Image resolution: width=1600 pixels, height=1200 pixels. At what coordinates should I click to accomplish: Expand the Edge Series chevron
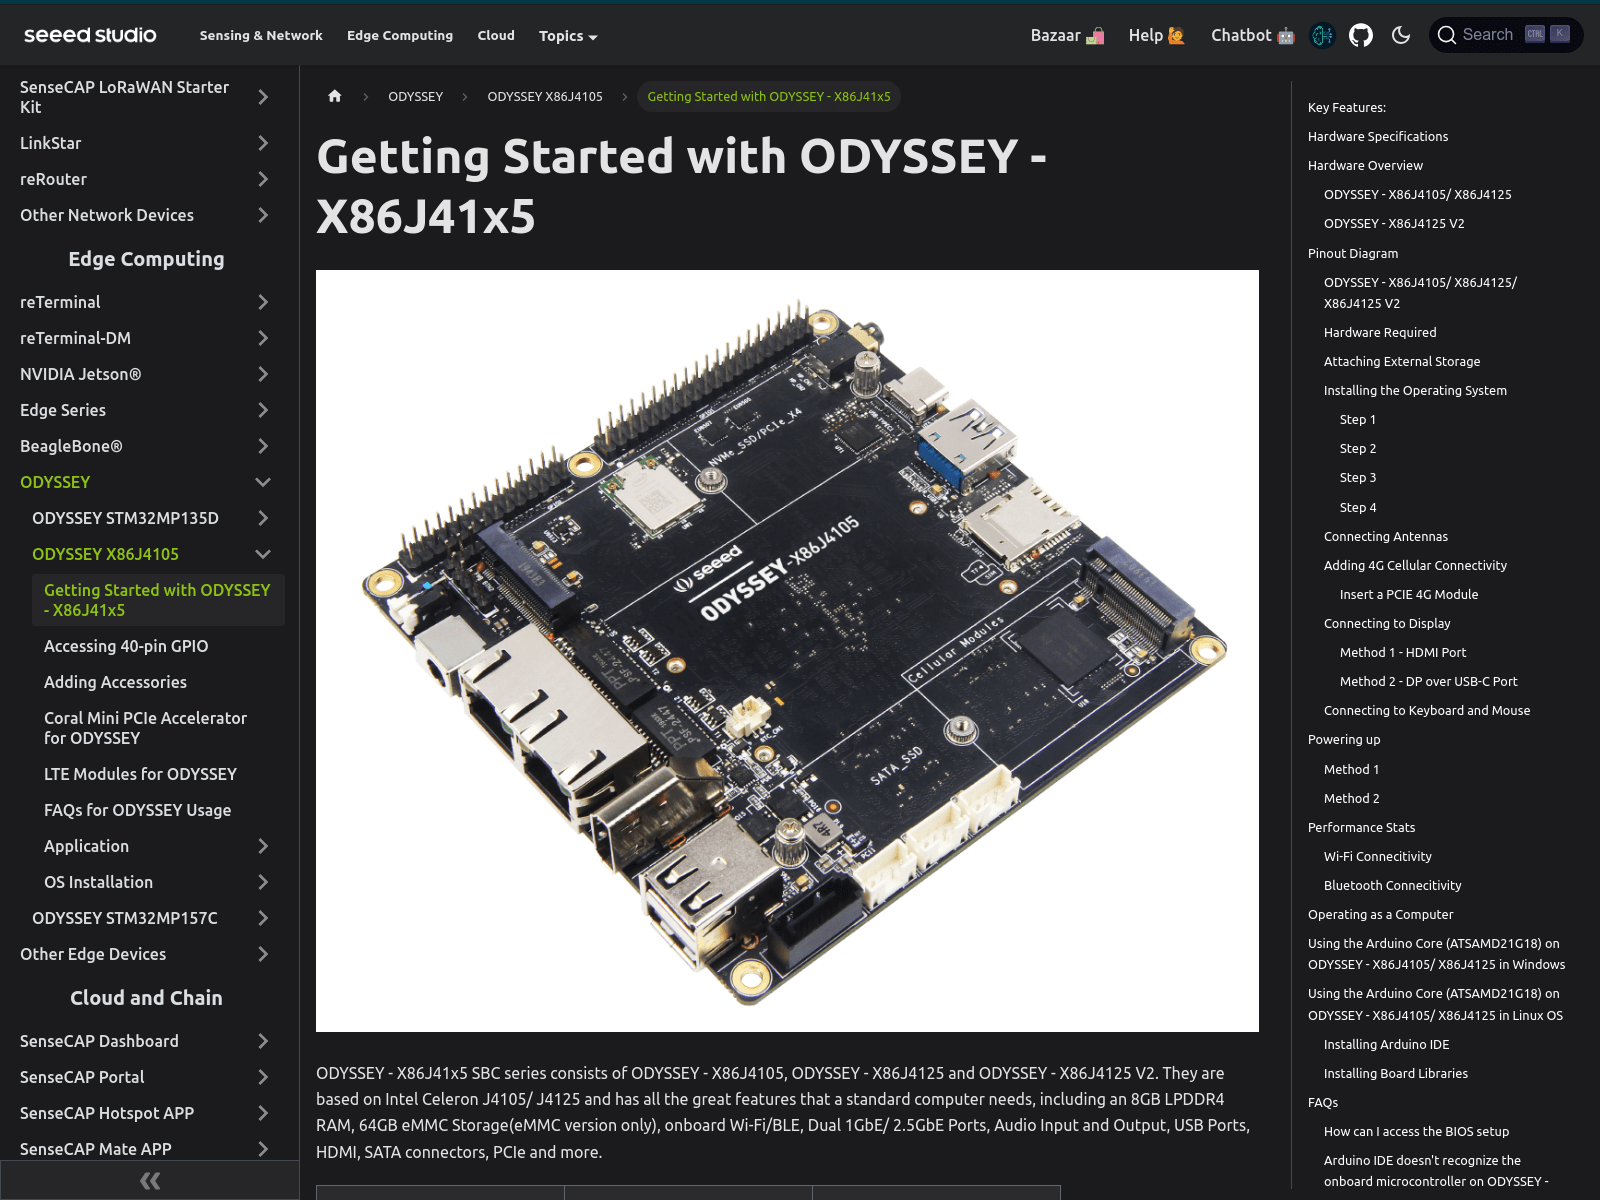click(263, 410)
